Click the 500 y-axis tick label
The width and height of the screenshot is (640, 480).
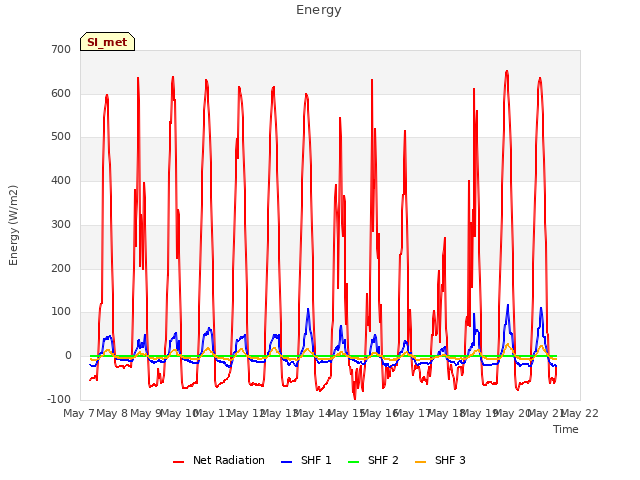point(61,137)
